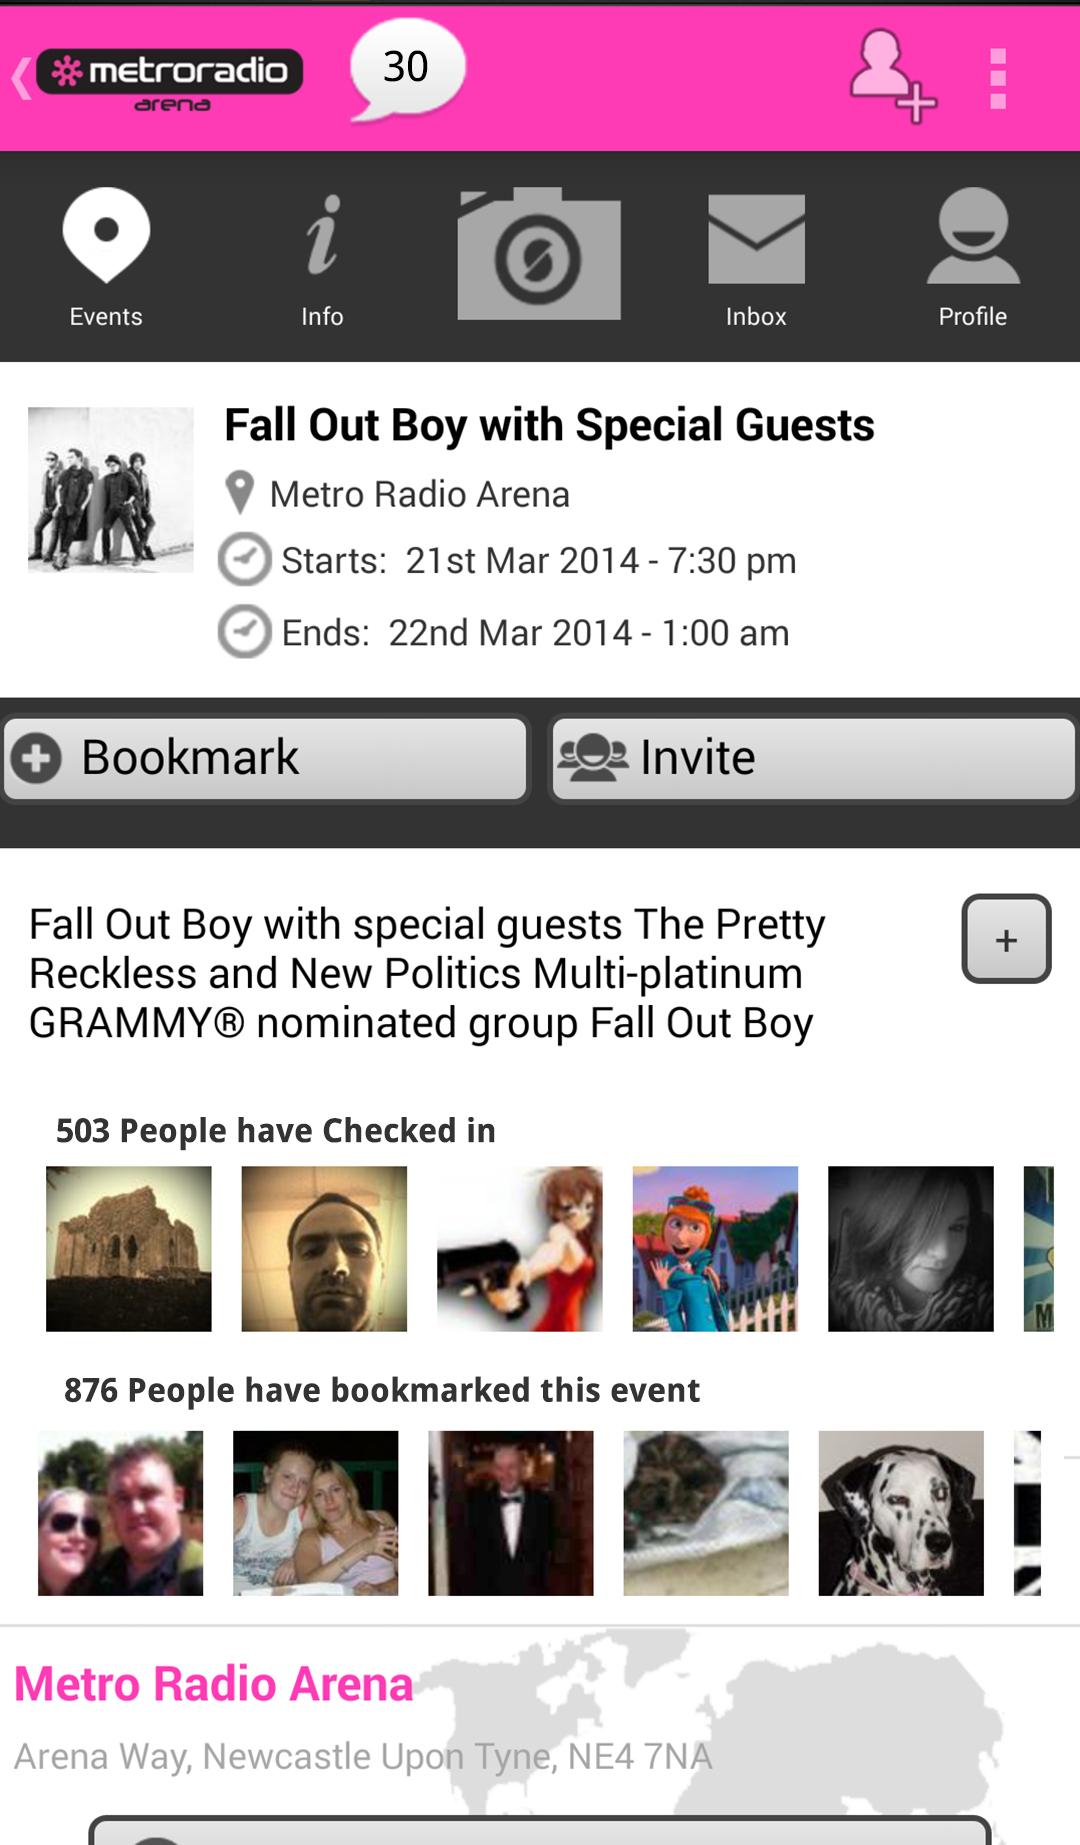The width and height of the screenshot is (1080, 1845).
Task: Tap the back arrow beside Metro Radio logo
Action: click(22, 78)
